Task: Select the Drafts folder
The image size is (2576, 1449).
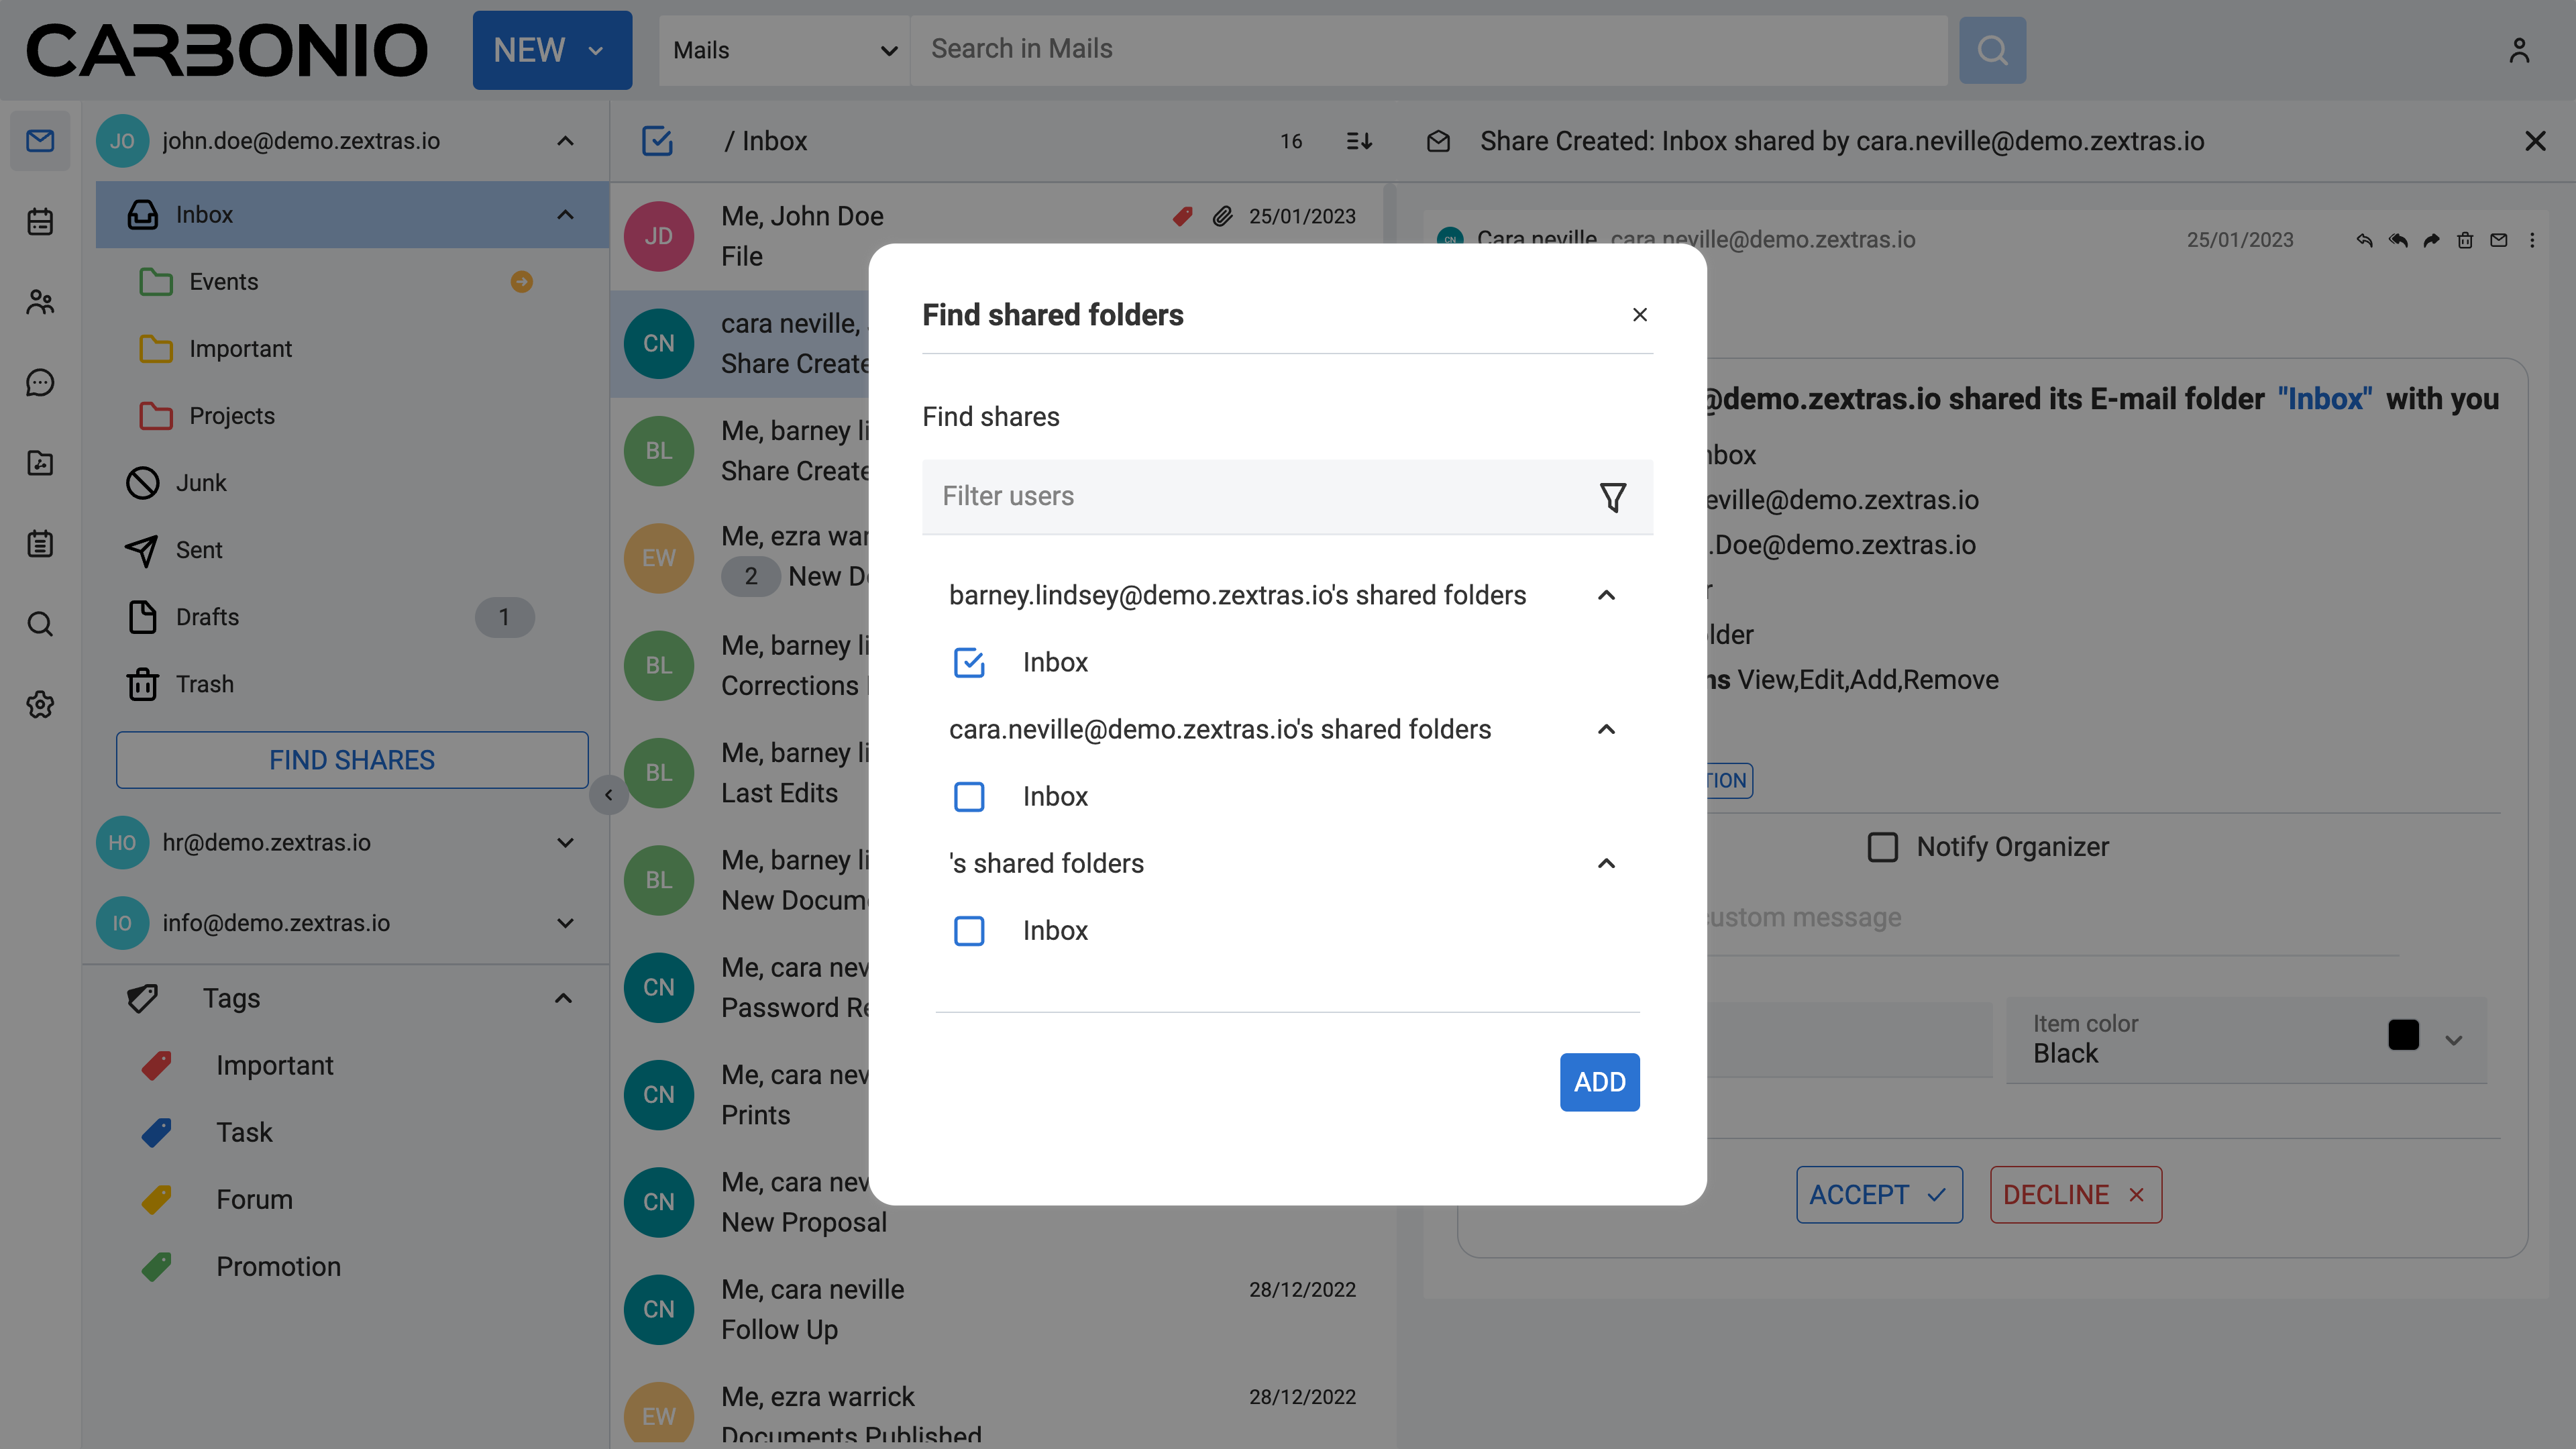Action: pos(207,617)
